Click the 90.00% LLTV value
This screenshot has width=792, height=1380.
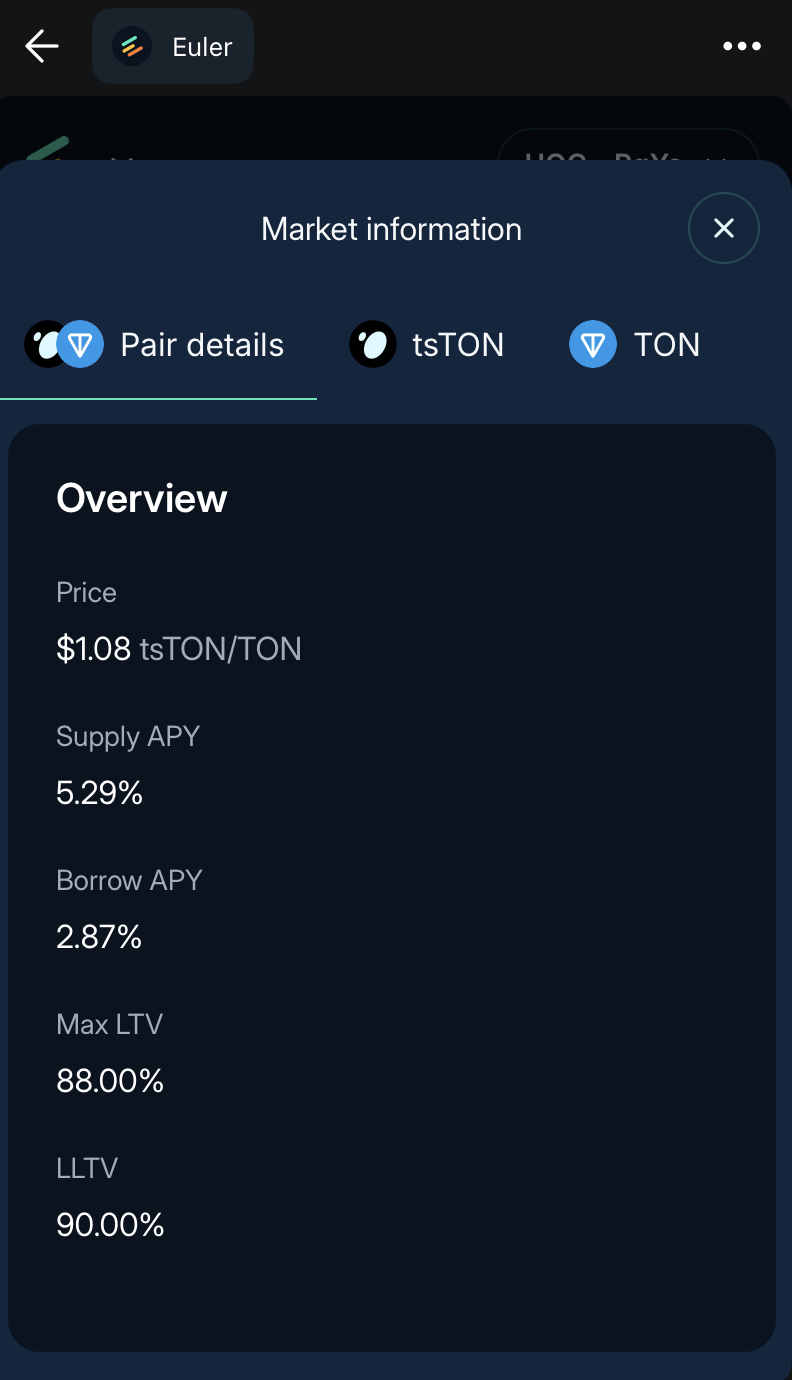pyautogui.click(x=110, y=1226)
